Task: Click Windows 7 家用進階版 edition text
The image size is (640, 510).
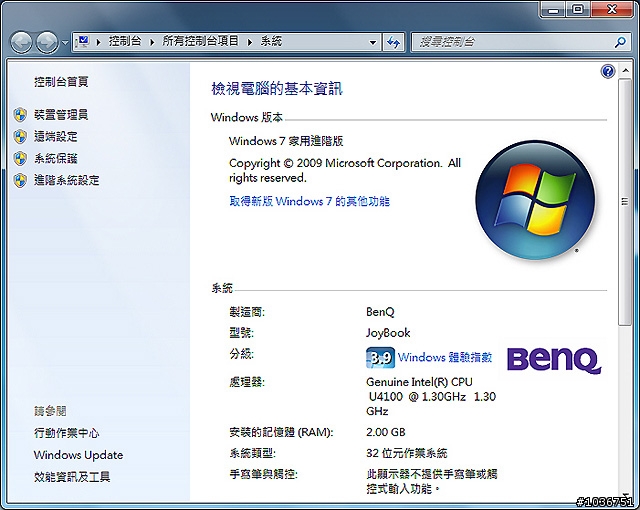Action: [286, 141]
